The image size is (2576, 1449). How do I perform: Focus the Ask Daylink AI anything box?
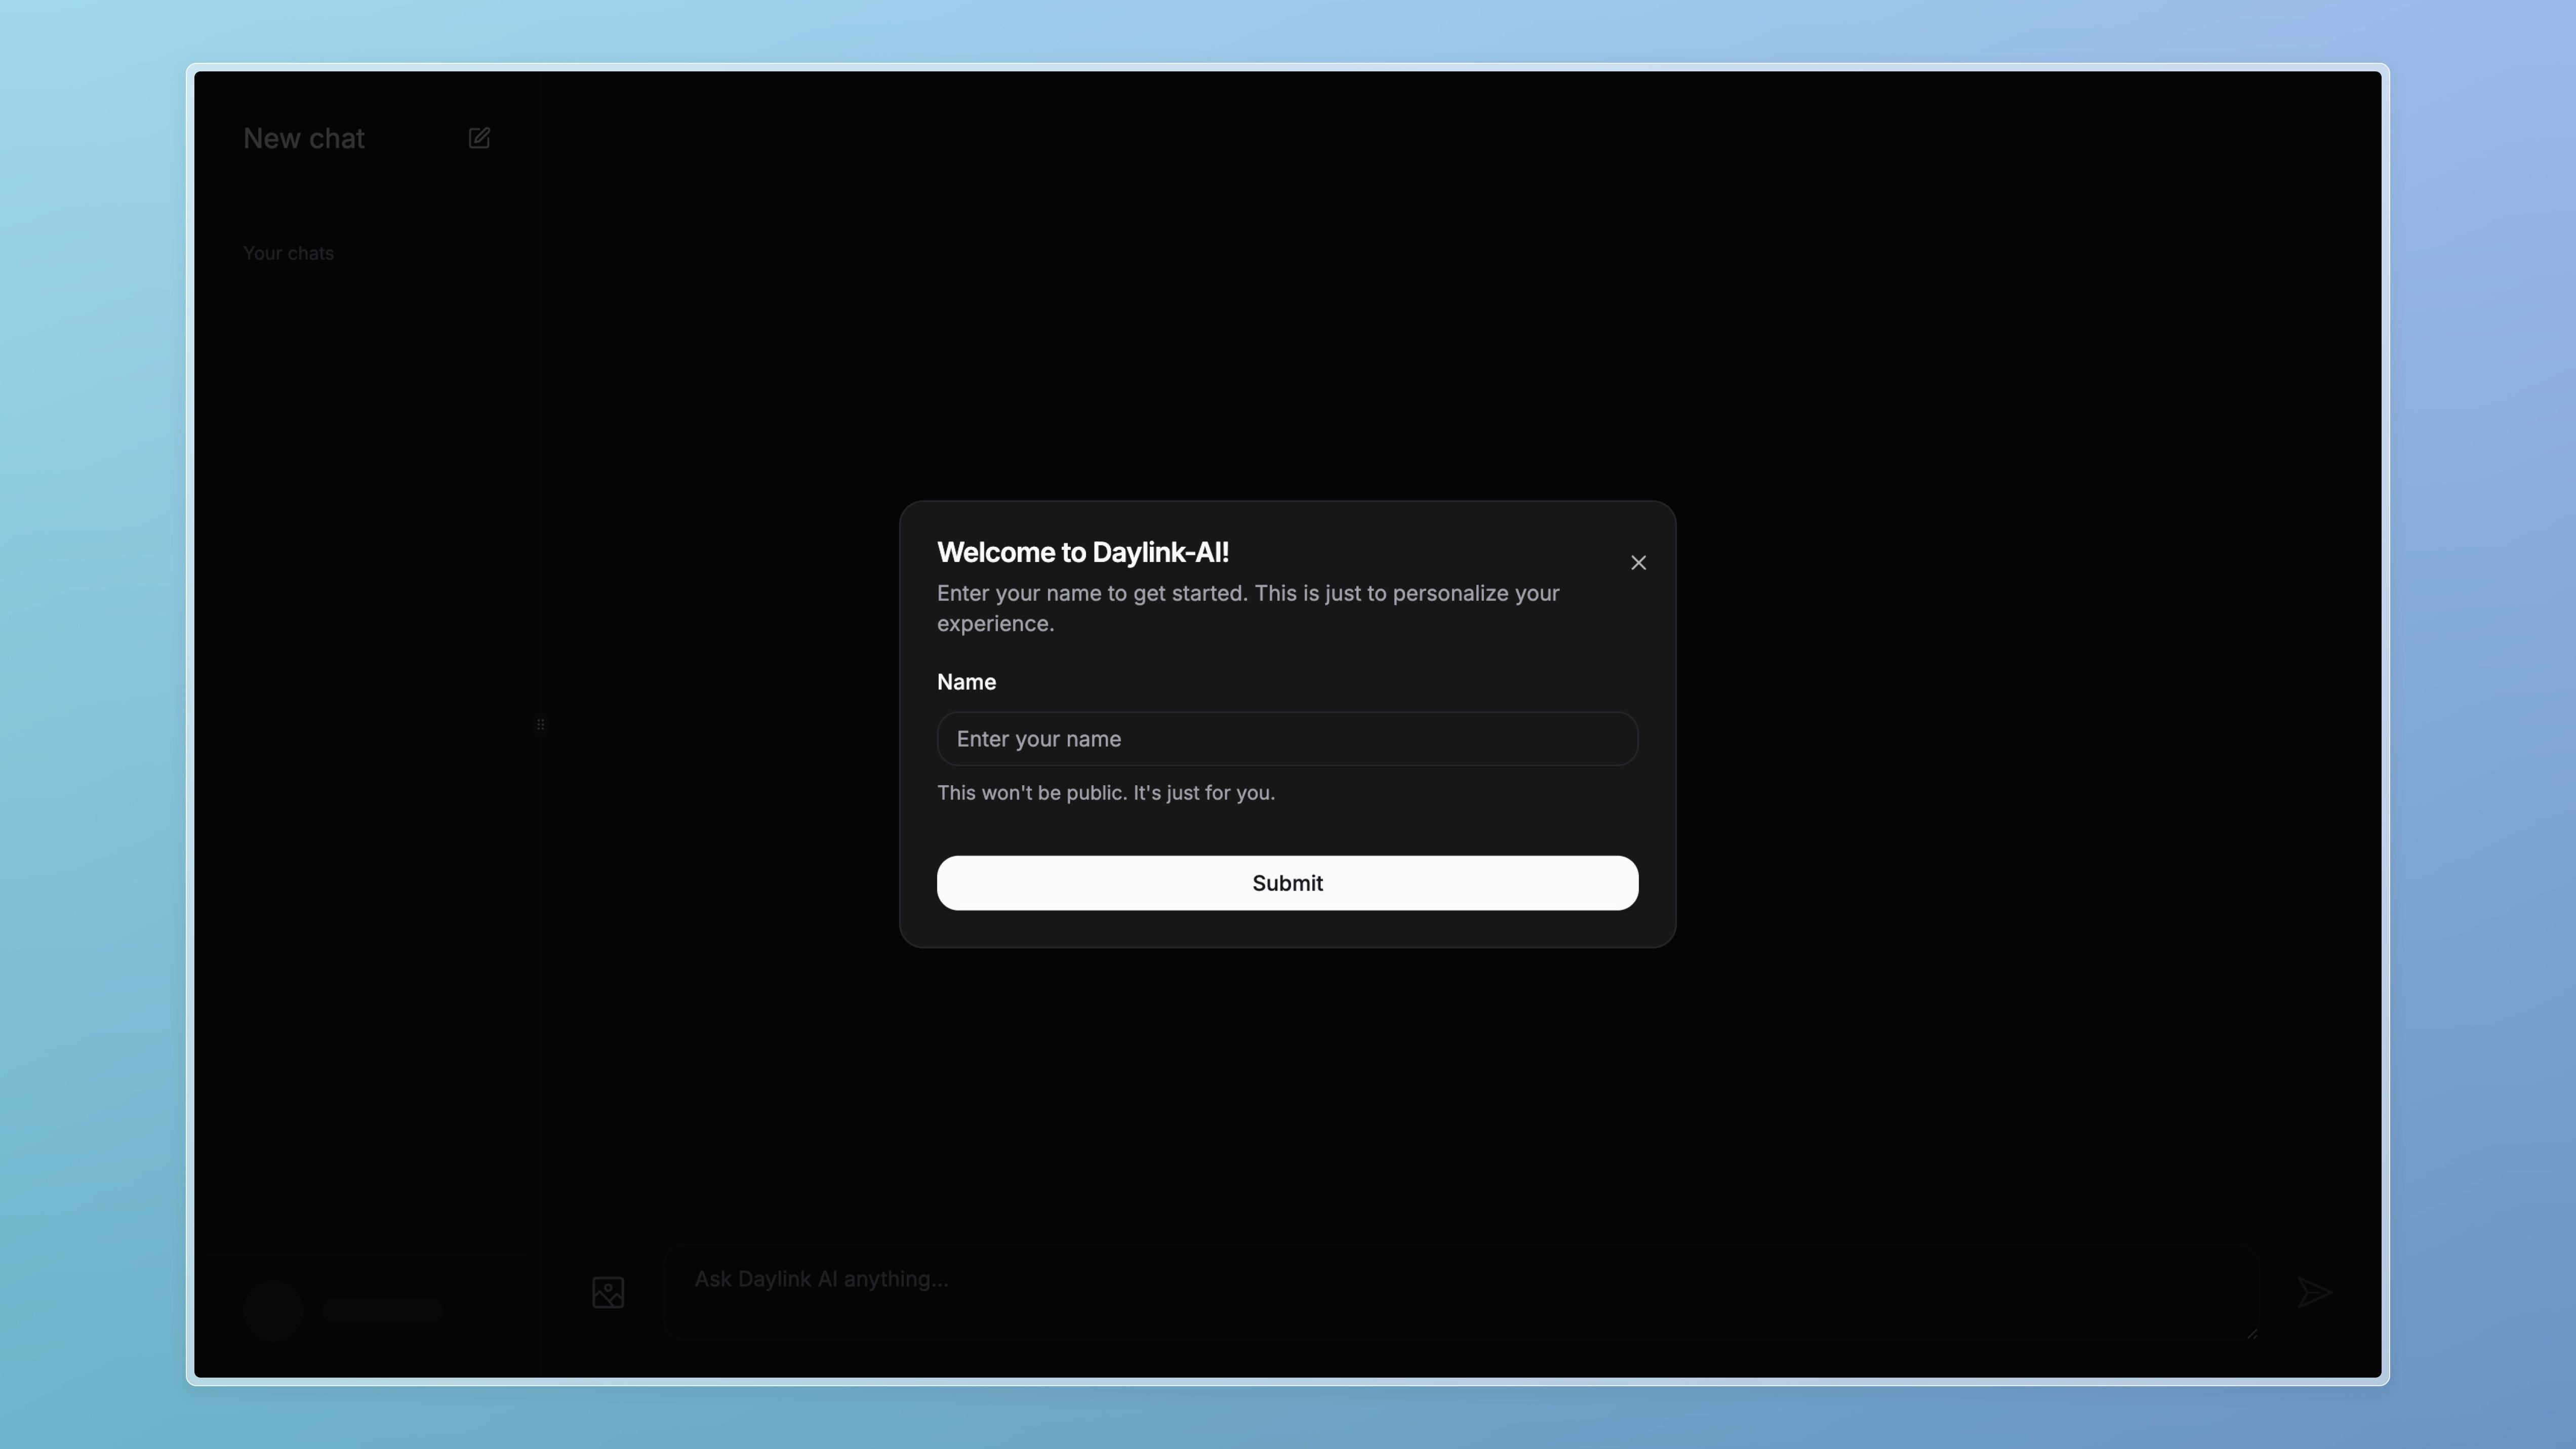click(x=1462, y=1292)
